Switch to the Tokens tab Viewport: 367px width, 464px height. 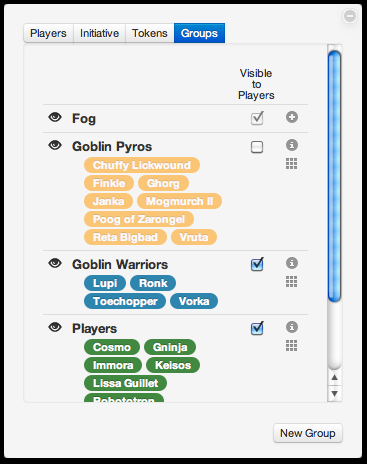click(150, 33)
